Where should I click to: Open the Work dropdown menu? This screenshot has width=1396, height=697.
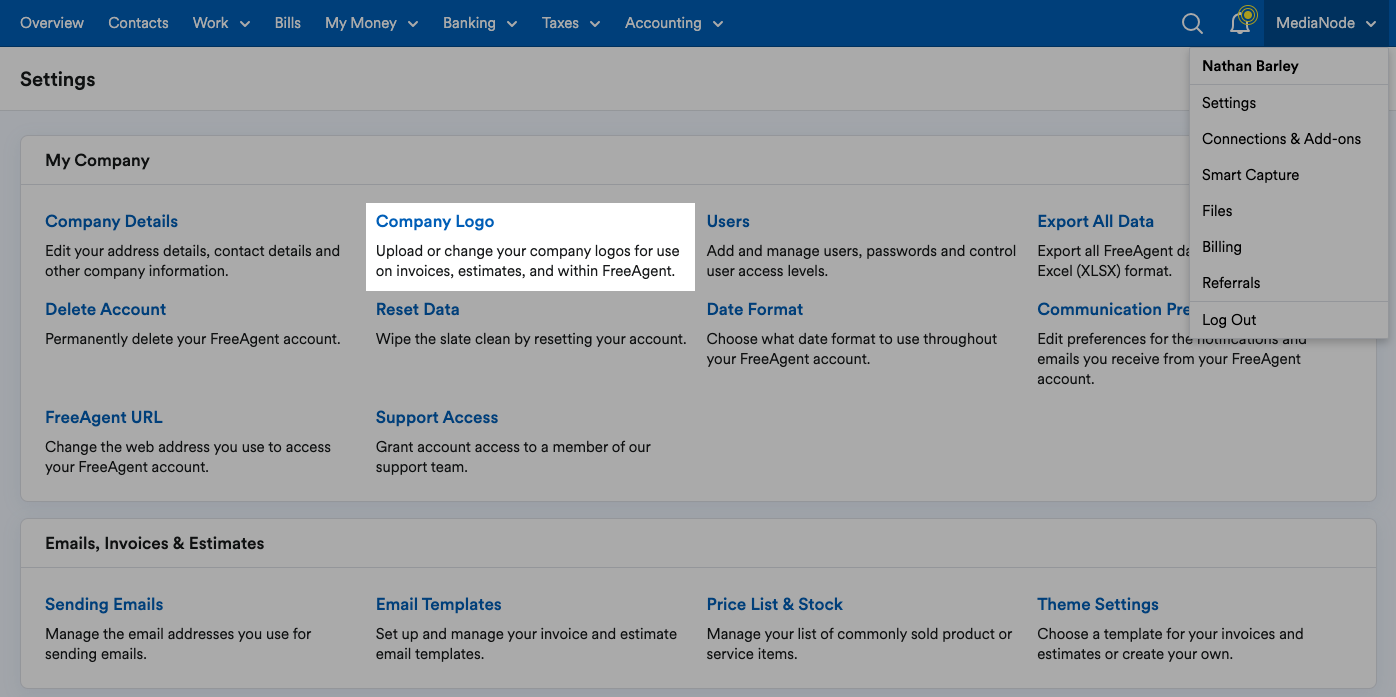[x=221, y=23]
